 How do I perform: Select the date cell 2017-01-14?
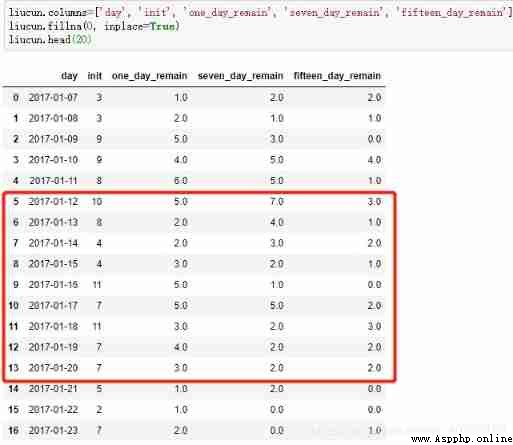pyautogui.click(x=53, y=243)
